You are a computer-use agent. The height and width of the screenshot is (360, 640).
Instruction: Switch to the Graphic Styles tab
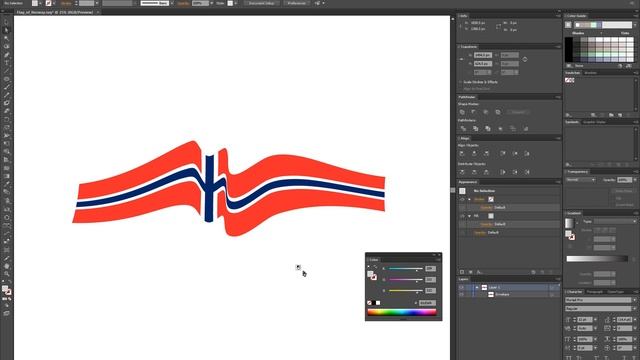coord(595,122)
